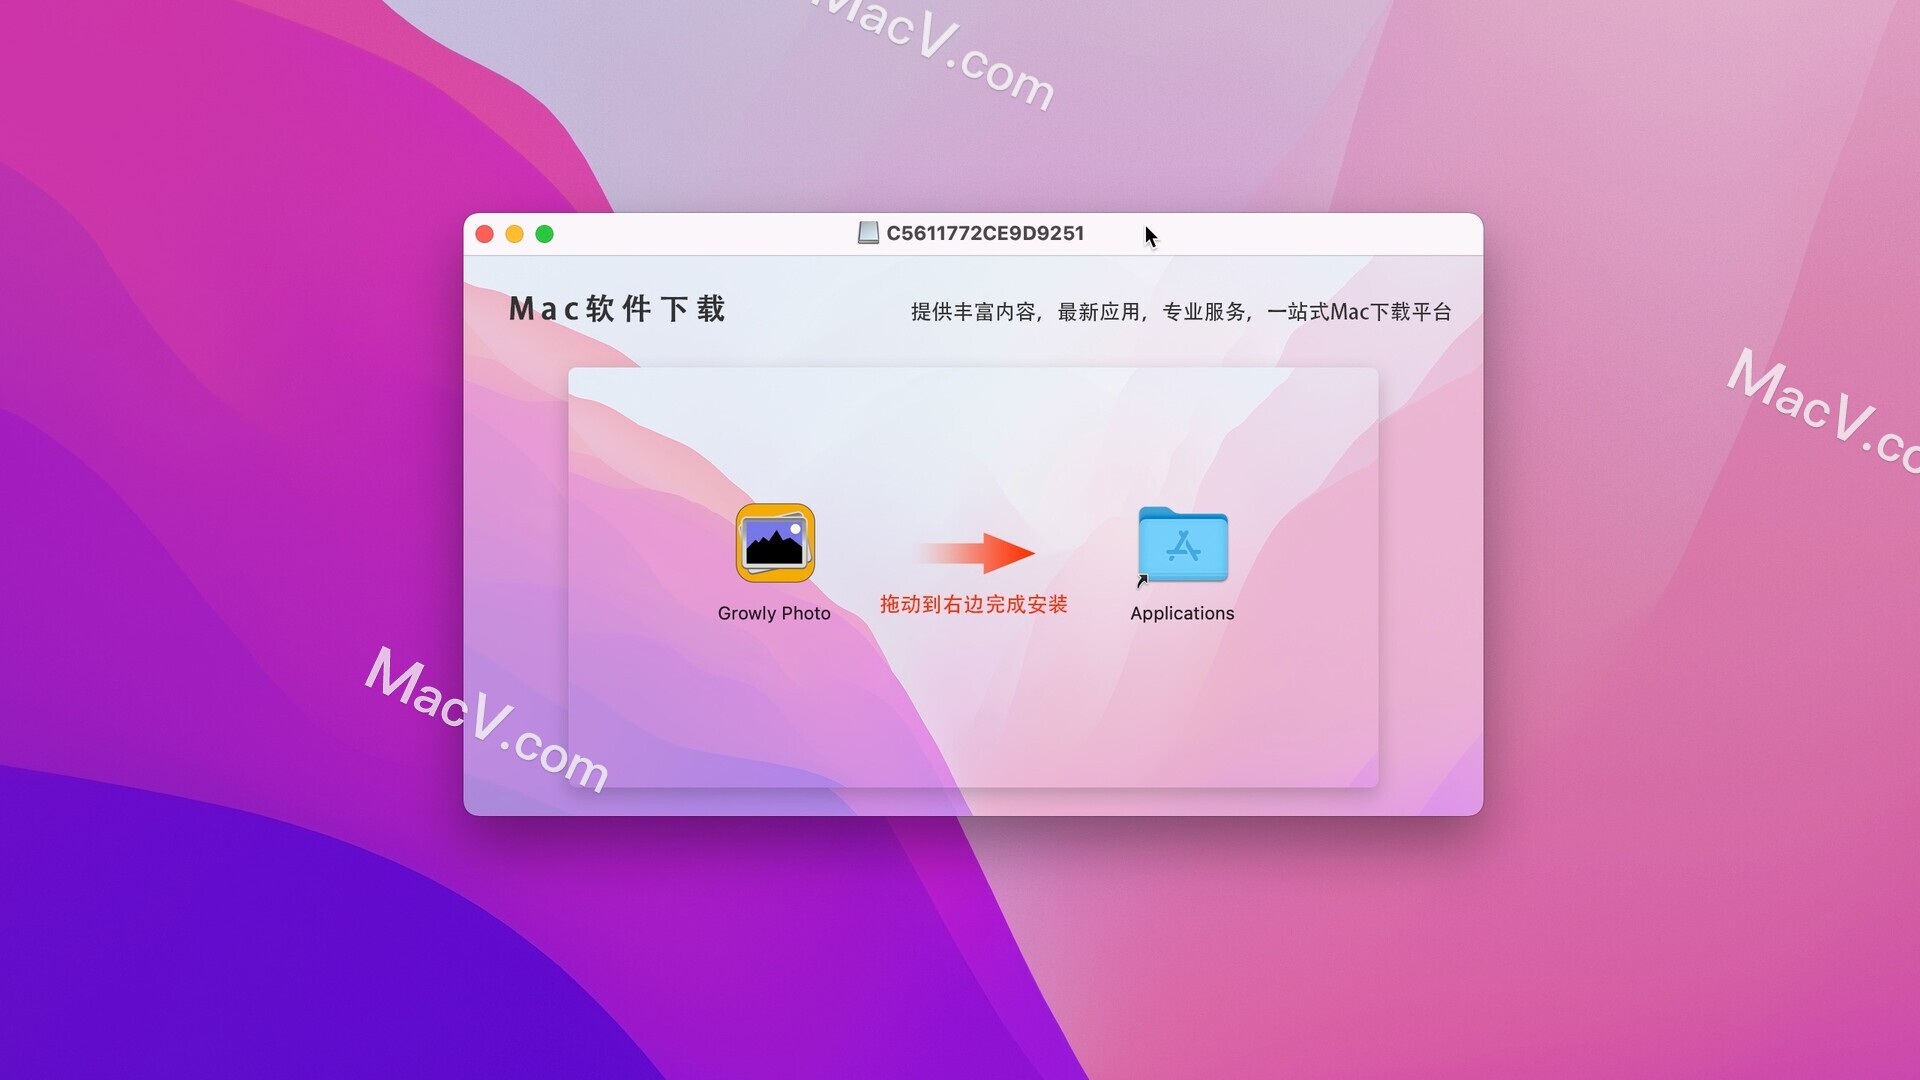The image size is (1920, 1080).
Task: Click the red close button
Action: point(485,235)
